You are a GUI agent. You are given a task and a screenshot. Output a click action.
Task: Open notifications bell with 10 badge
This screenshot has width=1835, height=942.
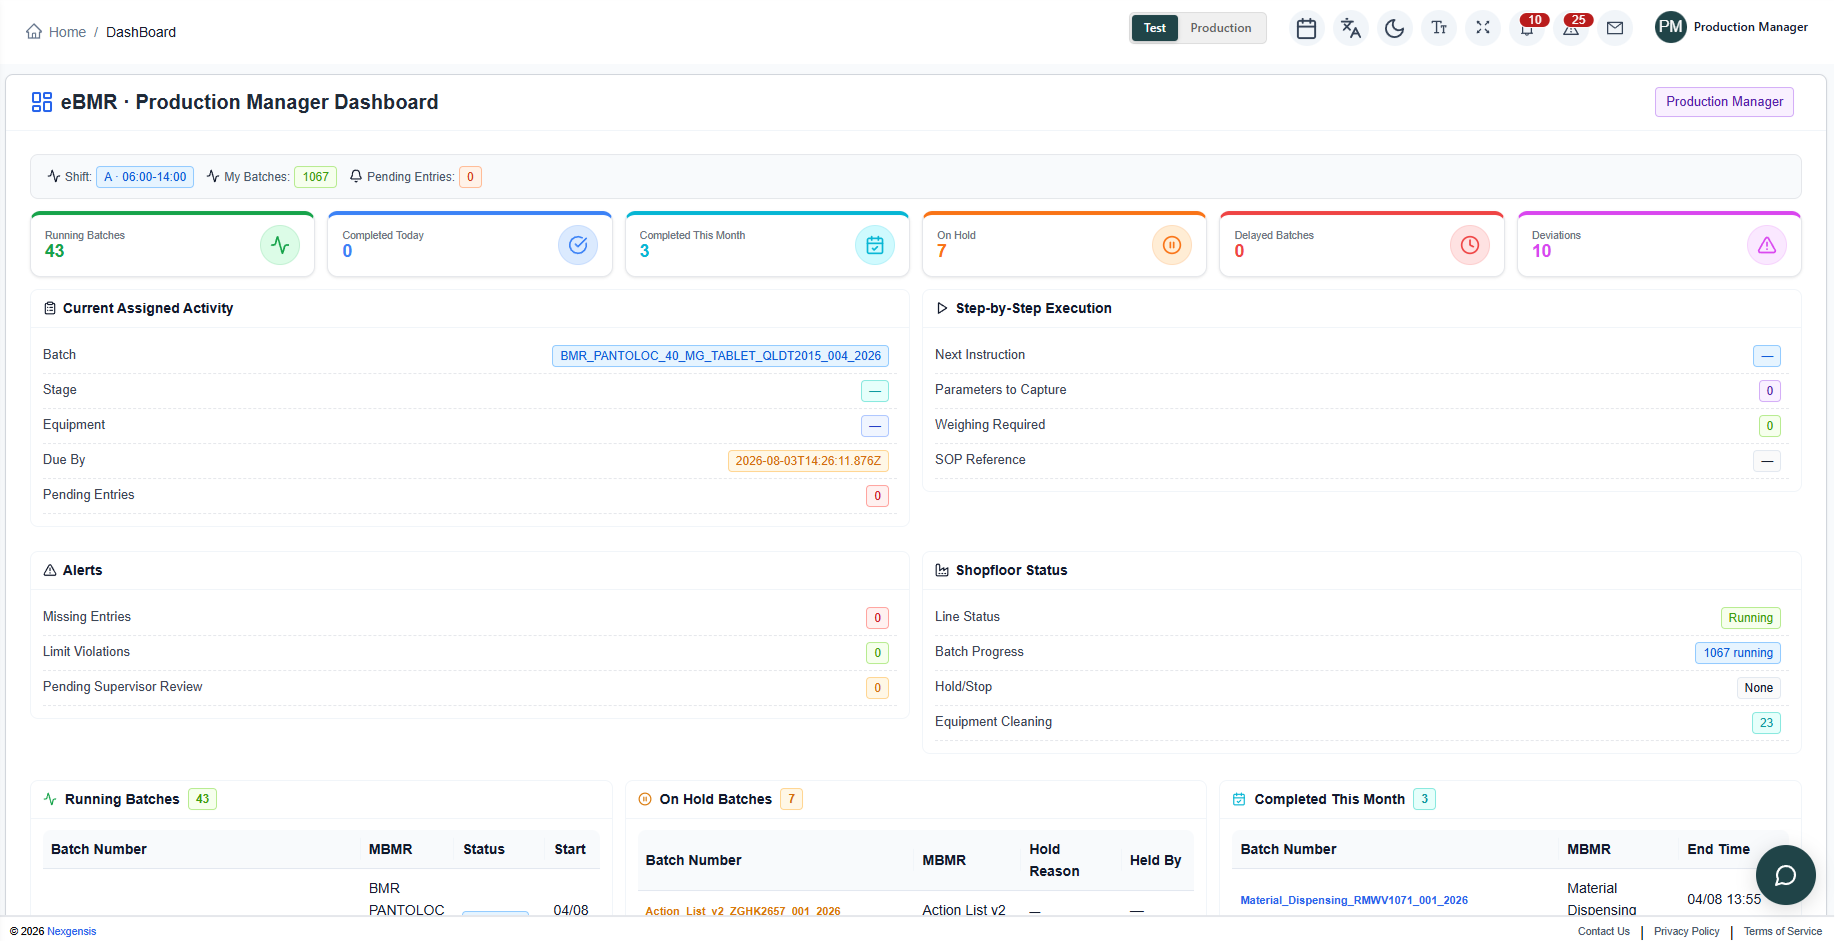coord(1528,28)
